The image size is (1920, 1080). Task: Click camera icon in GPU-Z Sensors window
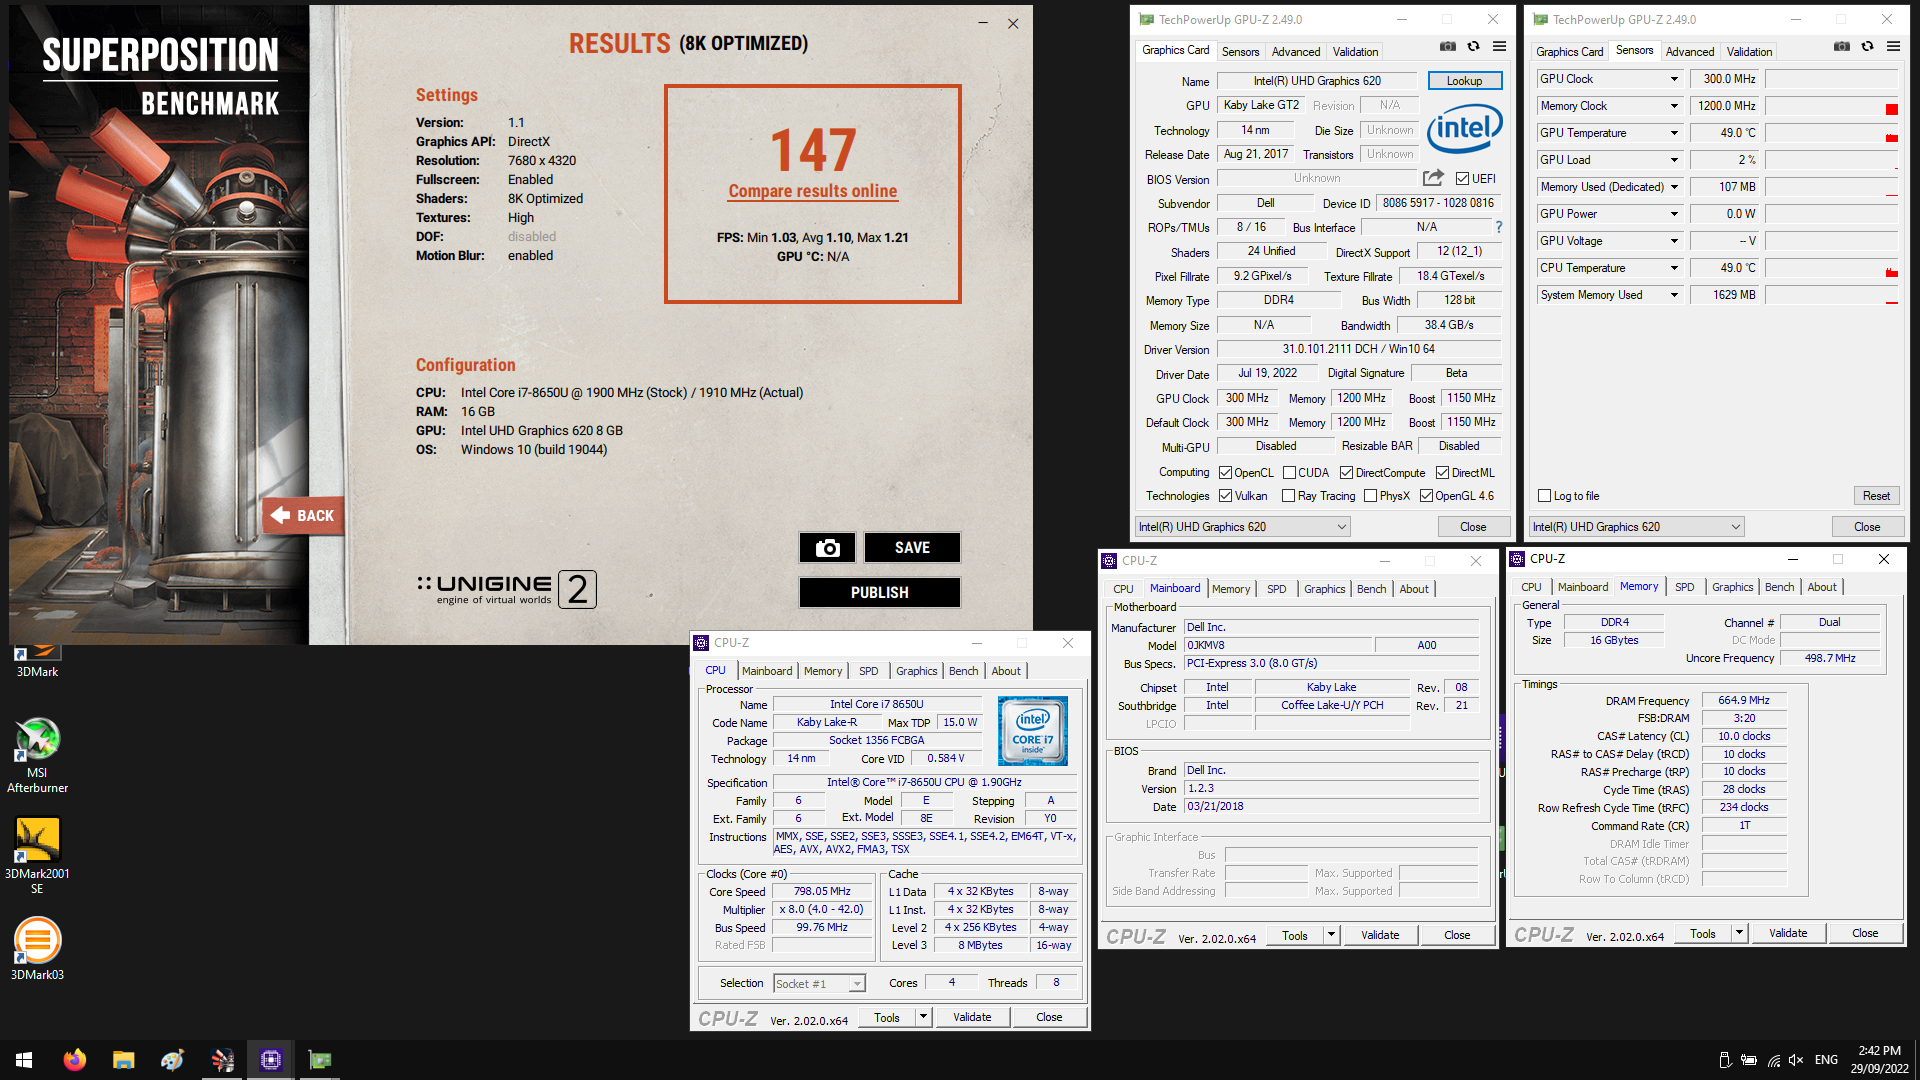[x=1841, y=46]
